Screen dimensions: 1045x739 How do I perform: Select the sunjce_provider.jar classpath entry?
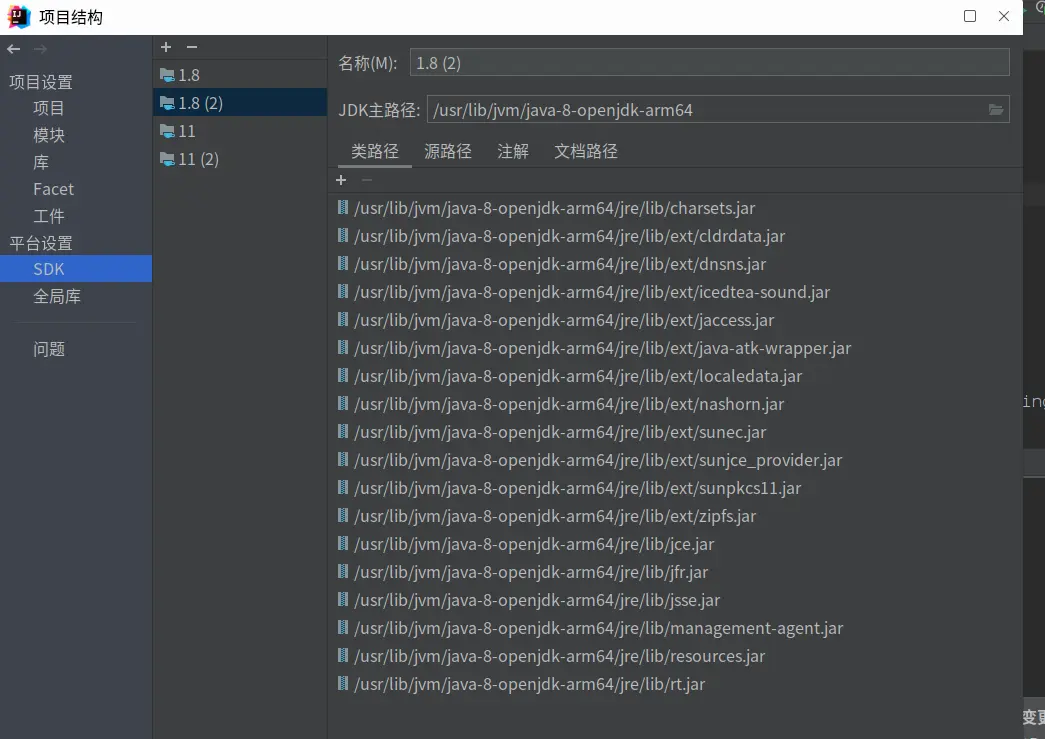tap(676, 460)
